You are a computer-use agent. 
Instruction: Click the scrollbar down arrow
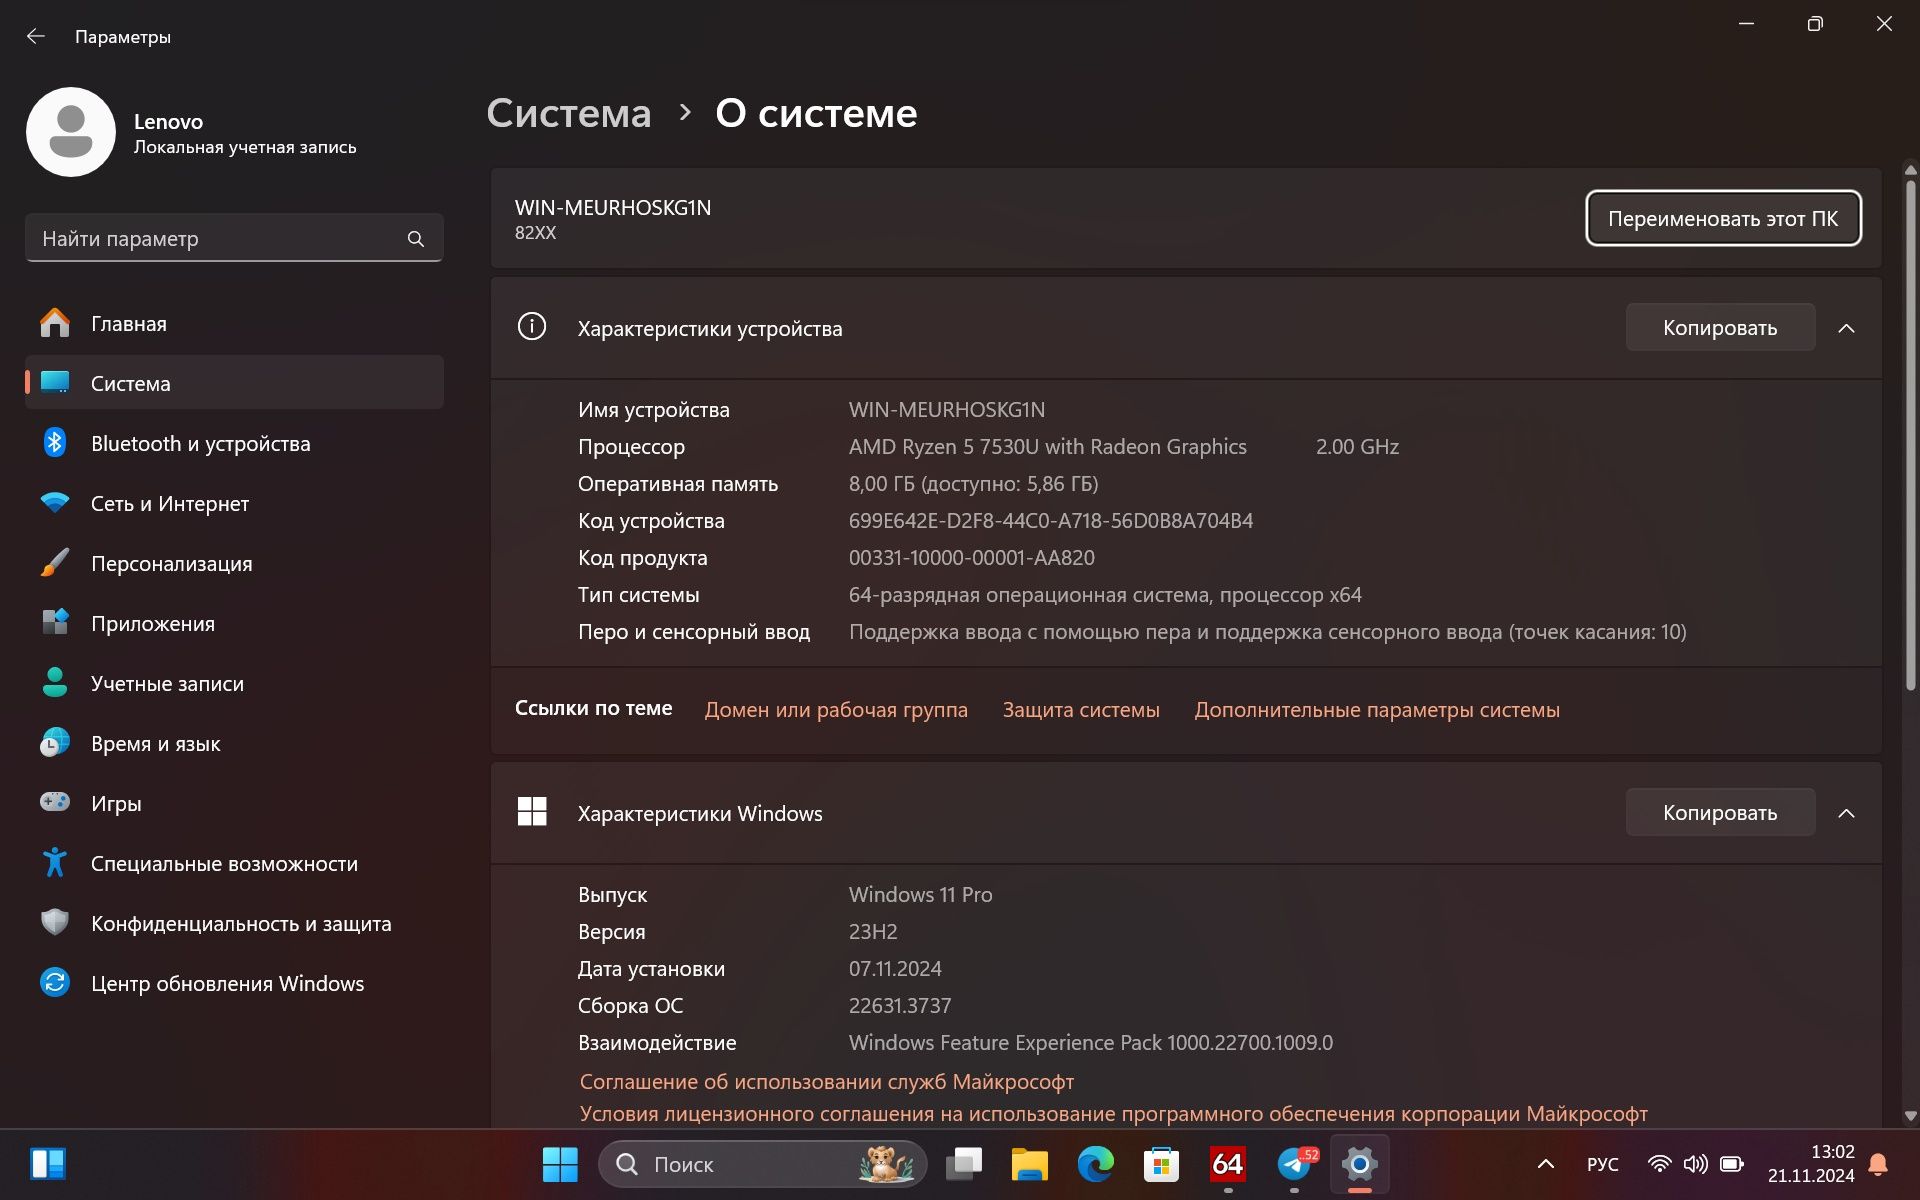pos(1910,1116)
